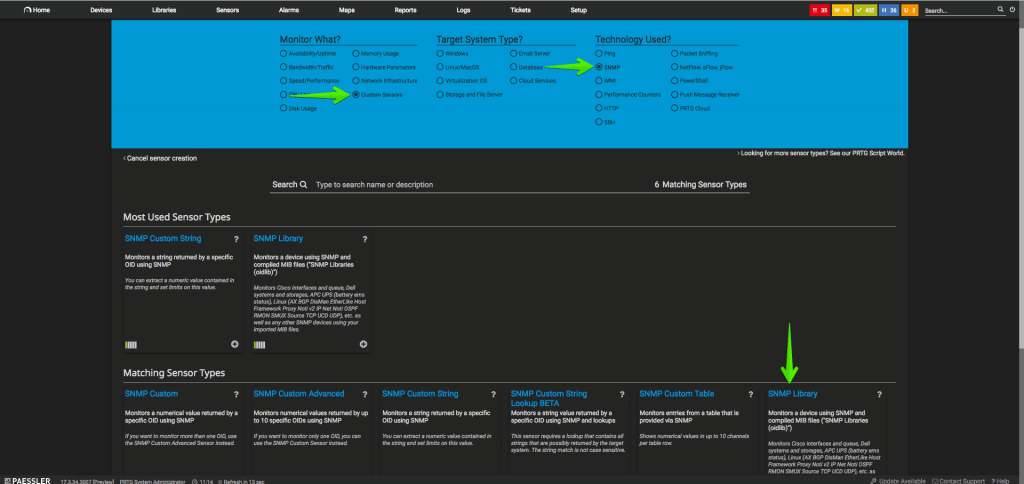Select NetFlow, sFlow, jFlow technology
Screen dimensions: 1024x484
point(675,67)
